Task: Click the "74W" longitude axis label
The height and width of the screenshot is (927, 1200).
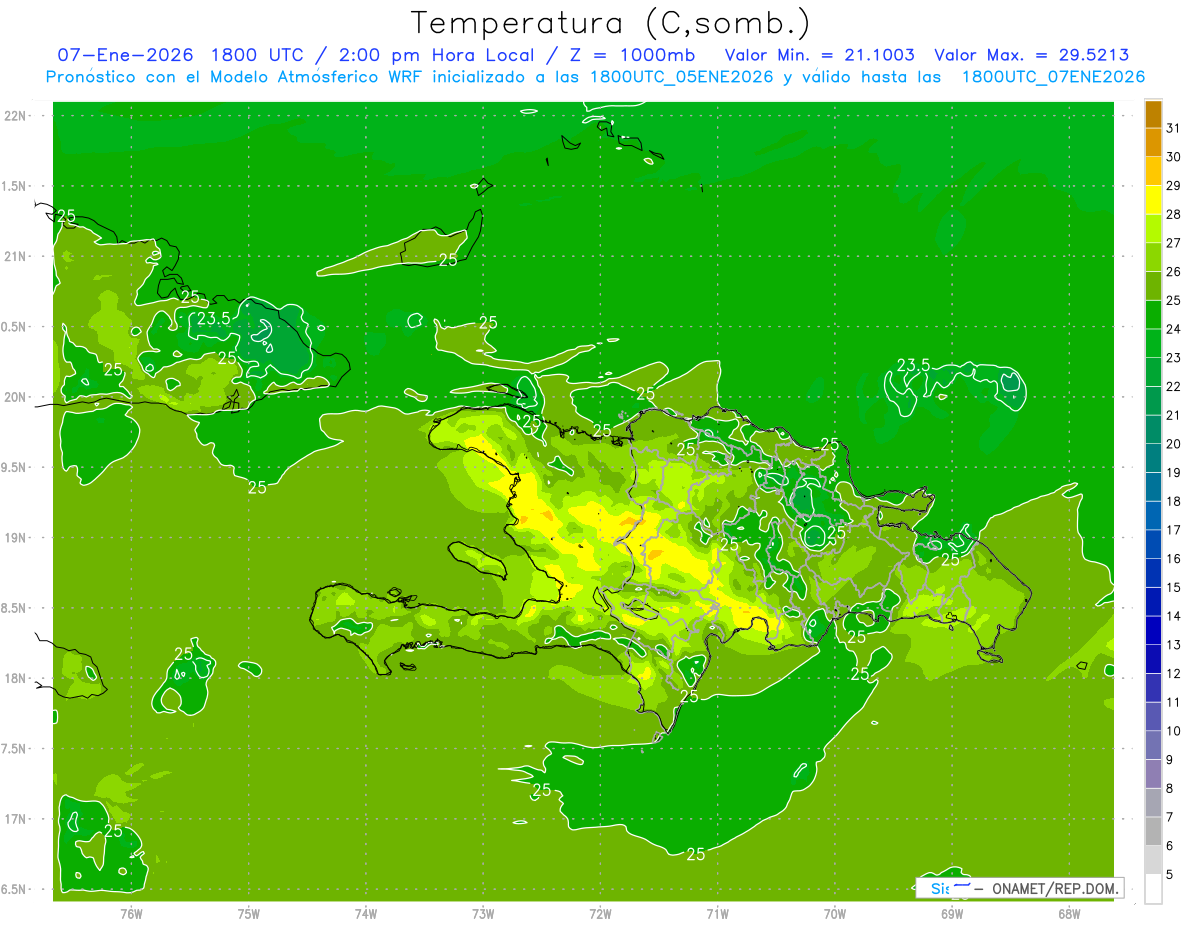Action: point(366,913)
